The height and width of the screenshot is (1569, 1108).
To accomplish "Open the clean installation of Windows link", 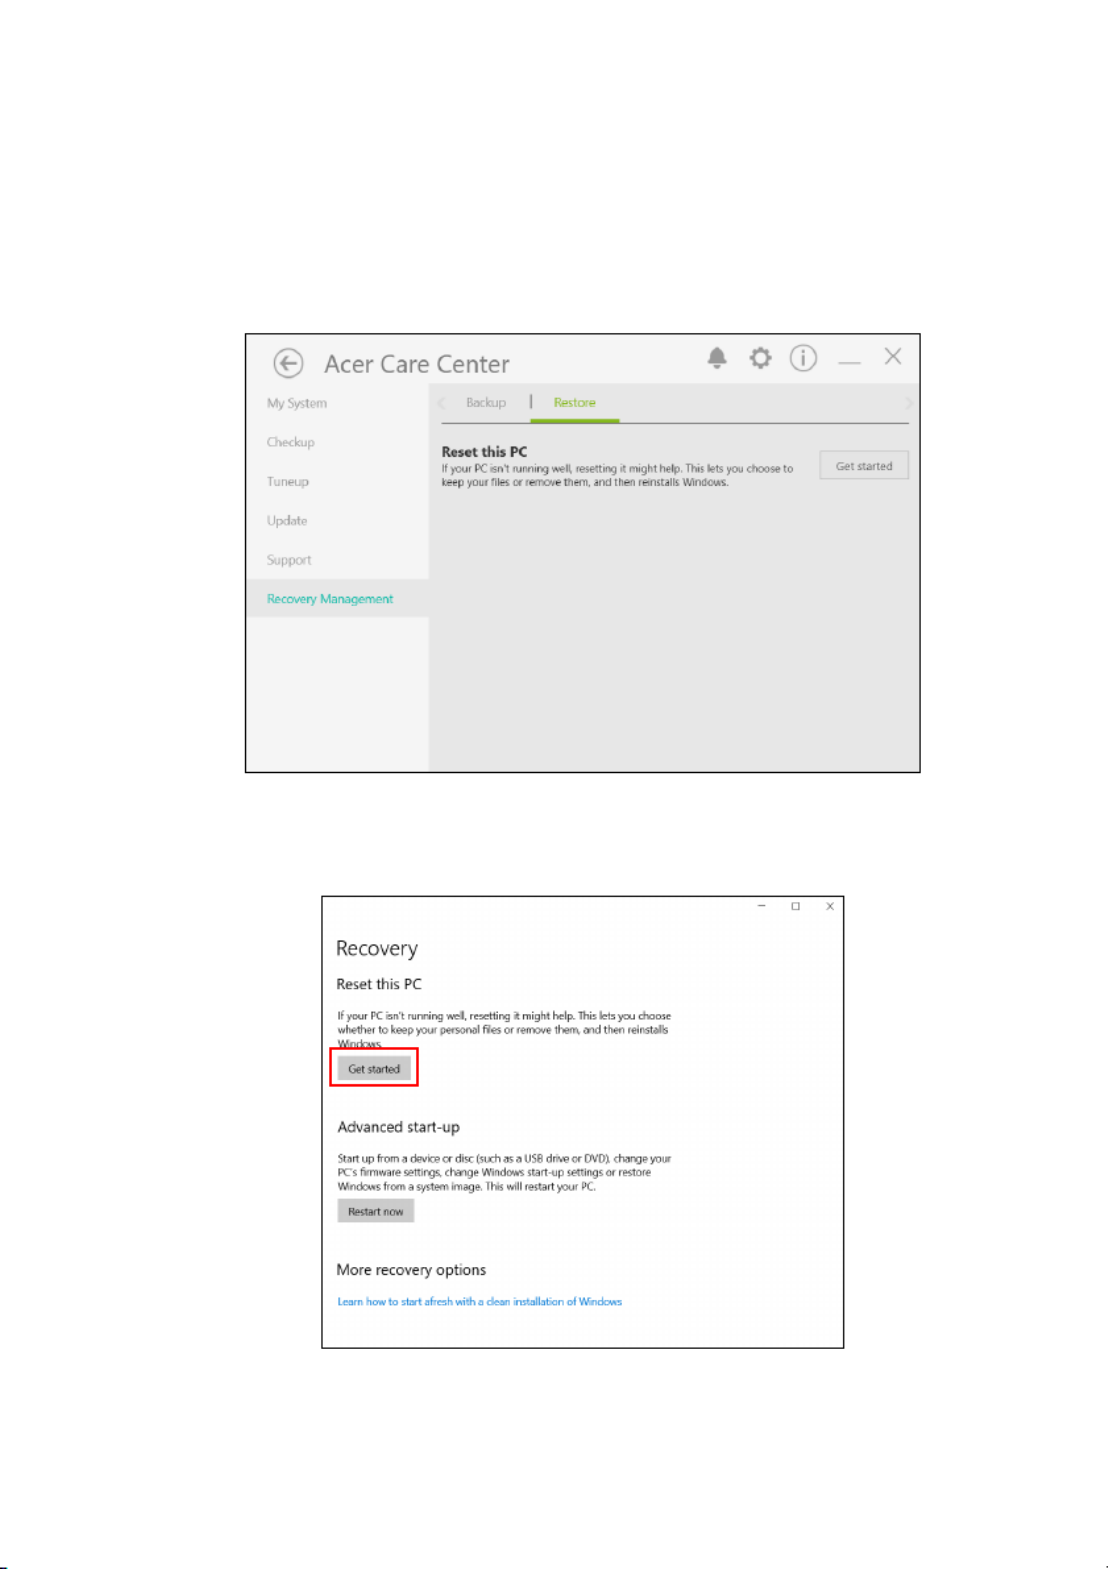I will coord(479,1301).
